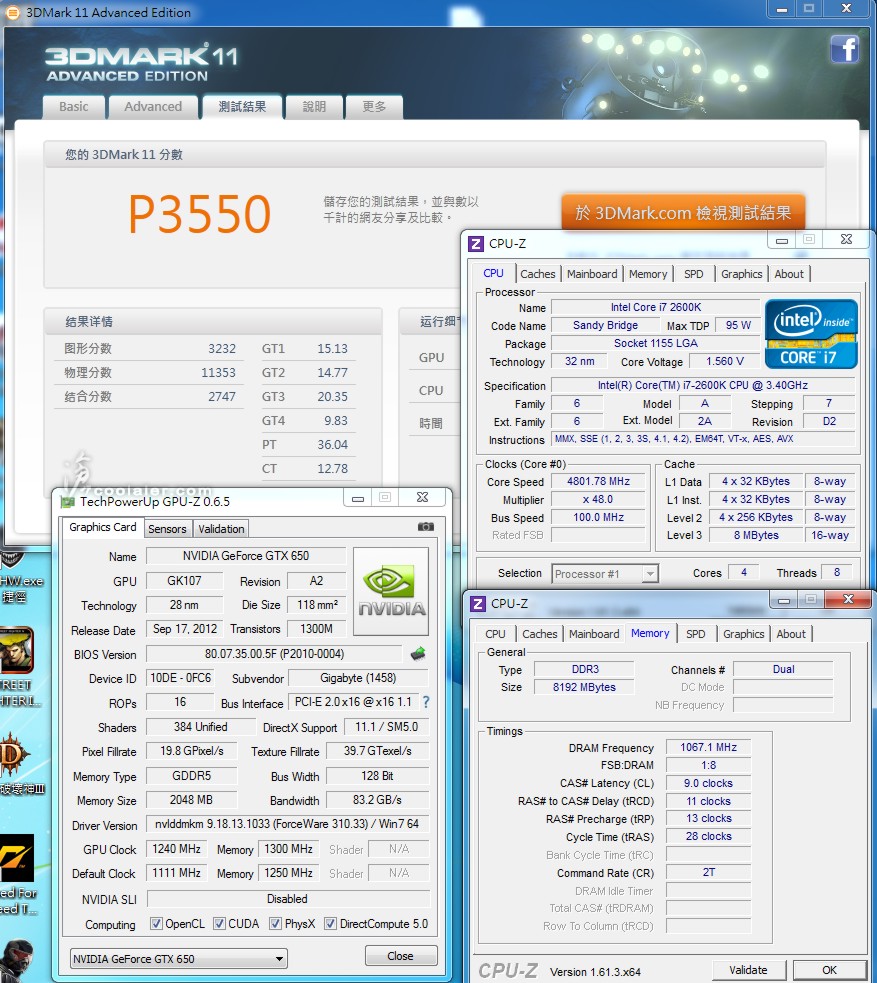The width and height of the screenshot is (877, 983).
Task: Open the Street Fighter desktop shortcut
Action: click(17, 666)
